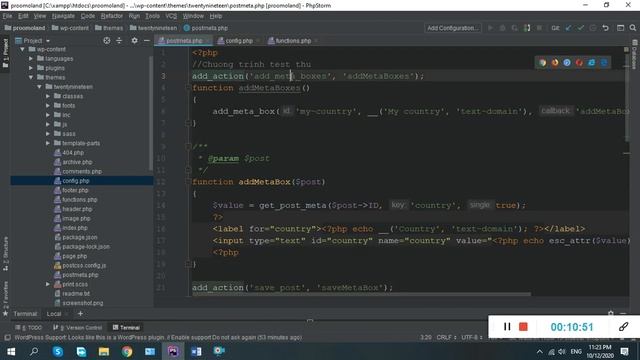Toggle the Favorites tool window side tab
Viewport: 640px width, 360px height.
tap(5, 298)
